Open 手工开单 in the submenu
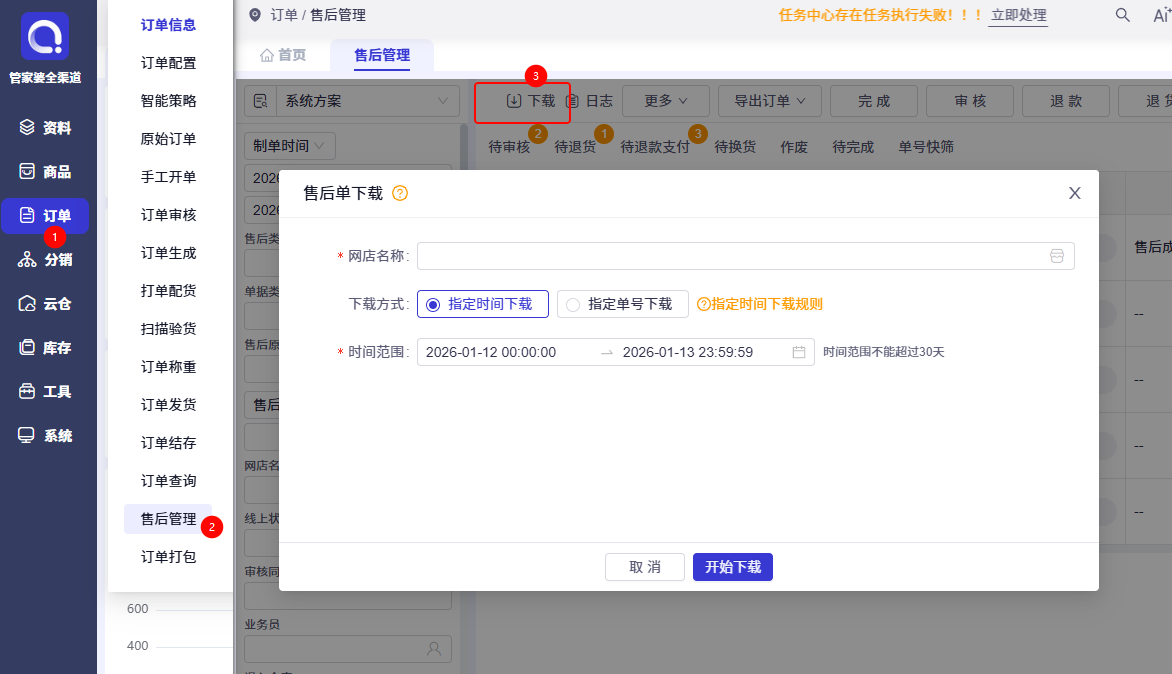The width and height of the screenshot is (1172, 674). (x=168, y=177)
